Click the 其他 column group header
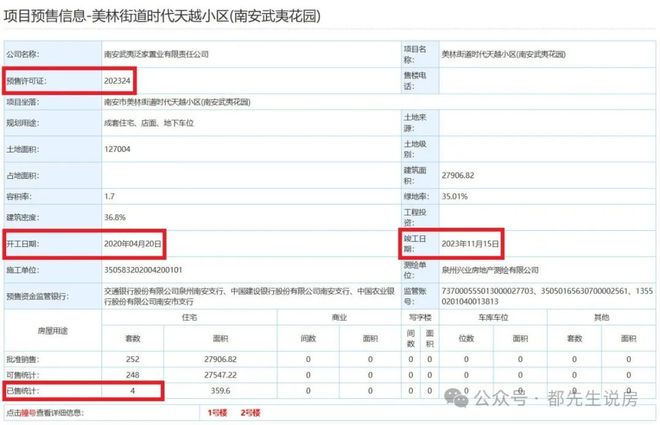Viewport: 660px width, 425px height. (x=601, y=317)
